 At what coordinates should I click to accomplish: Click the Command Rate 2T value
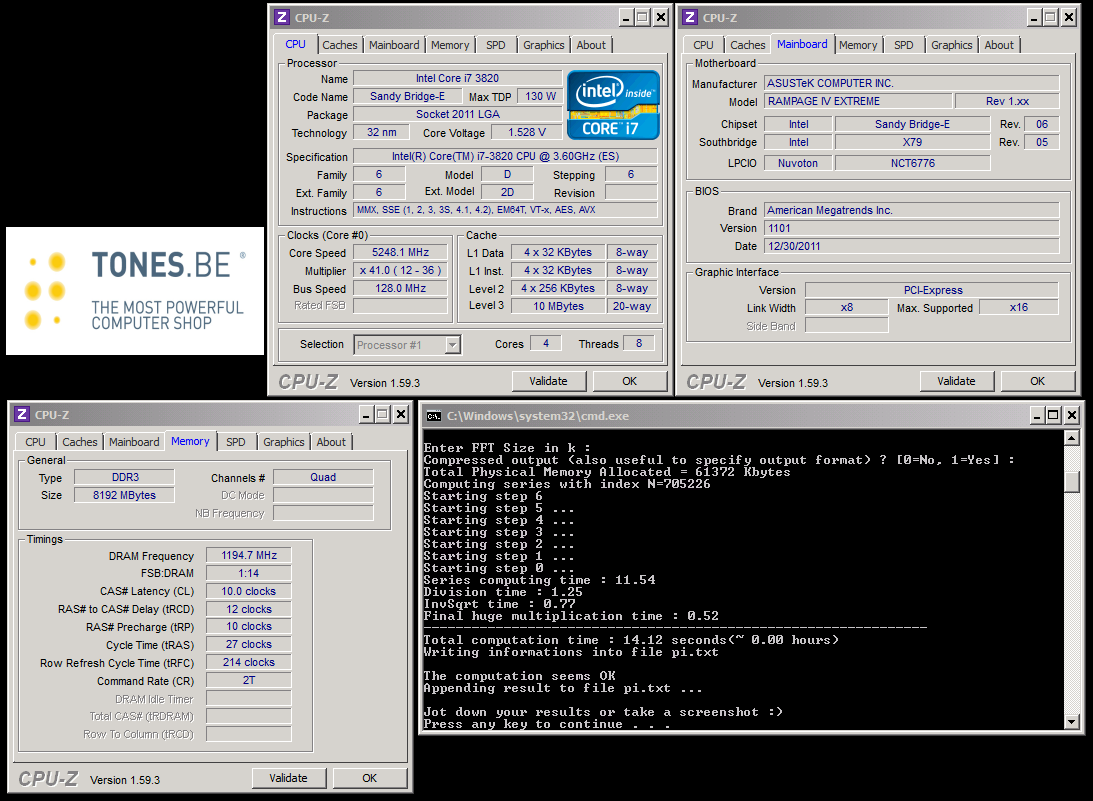[x=249, y=680]
